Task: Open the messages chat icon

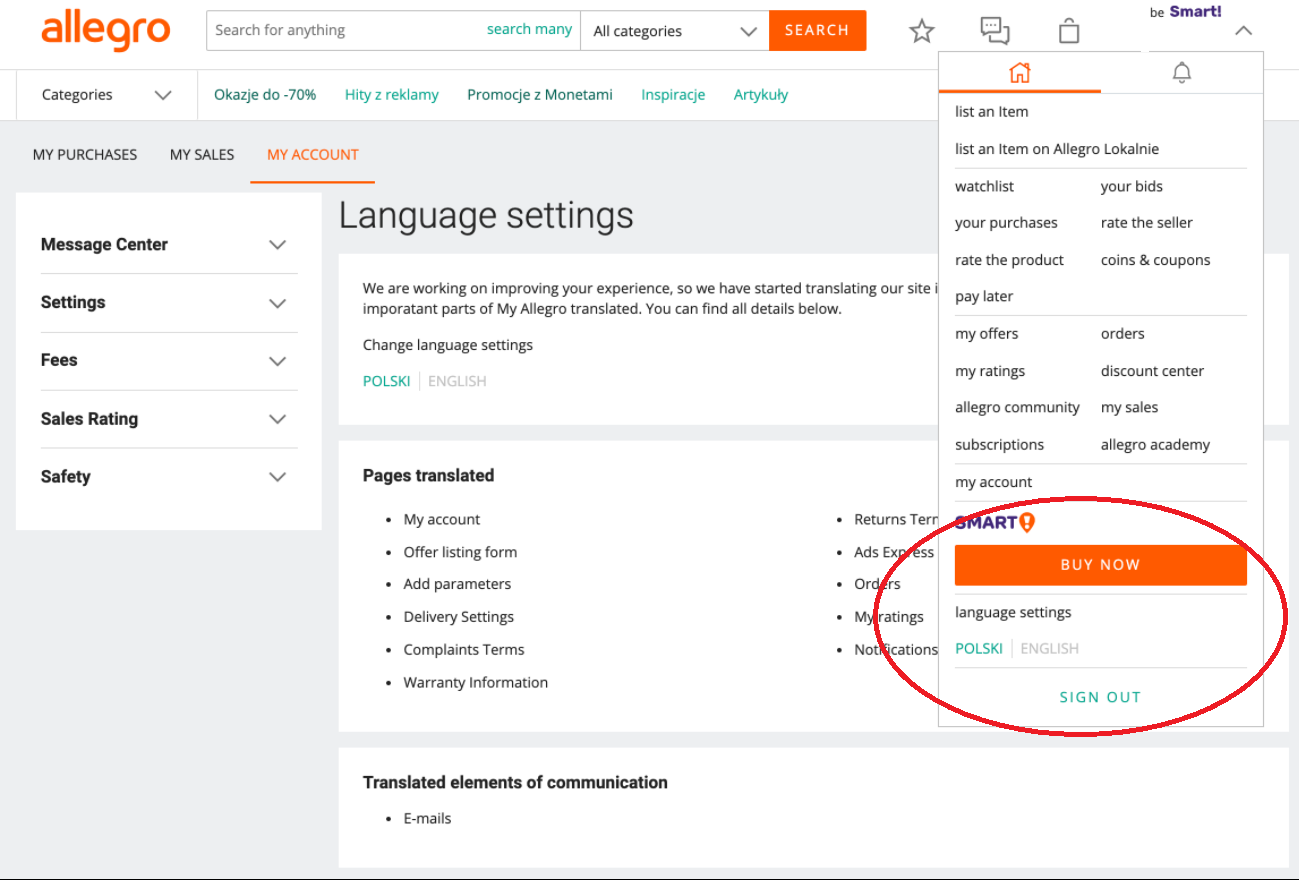Action: (x=994, y=31)
